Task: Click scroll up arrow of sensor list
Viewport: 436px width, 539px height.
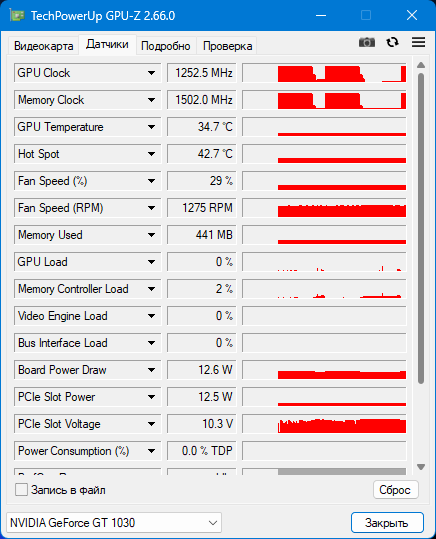Action: (421, 65)
